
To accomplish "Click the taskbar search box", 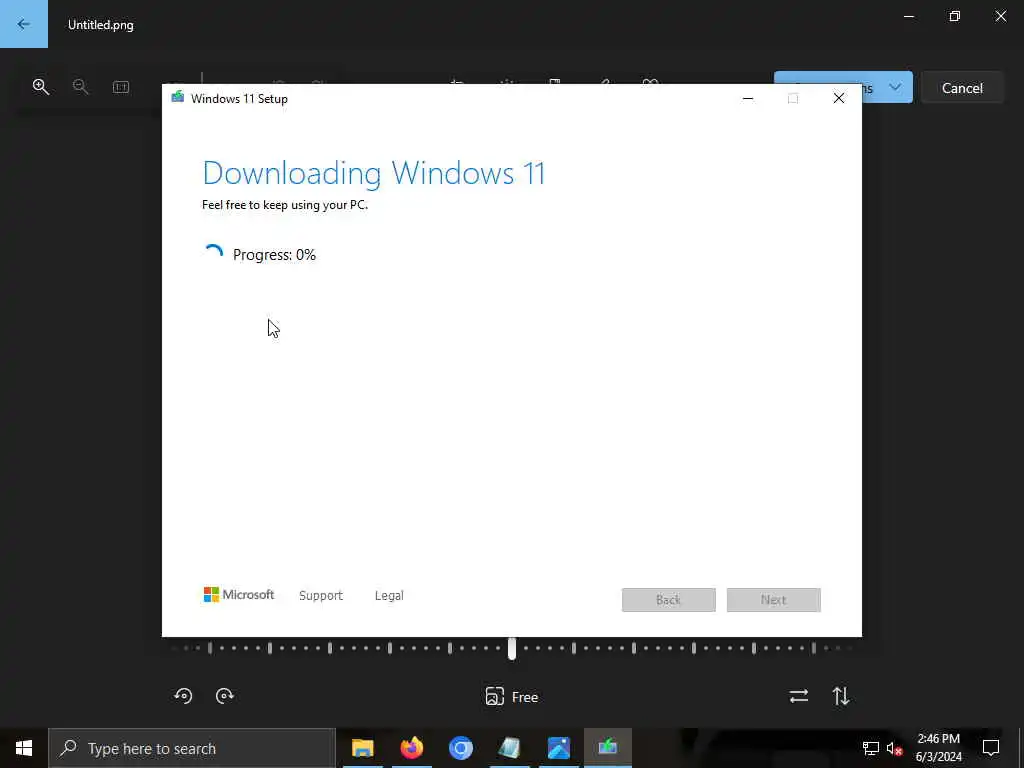I will (193, 748).
